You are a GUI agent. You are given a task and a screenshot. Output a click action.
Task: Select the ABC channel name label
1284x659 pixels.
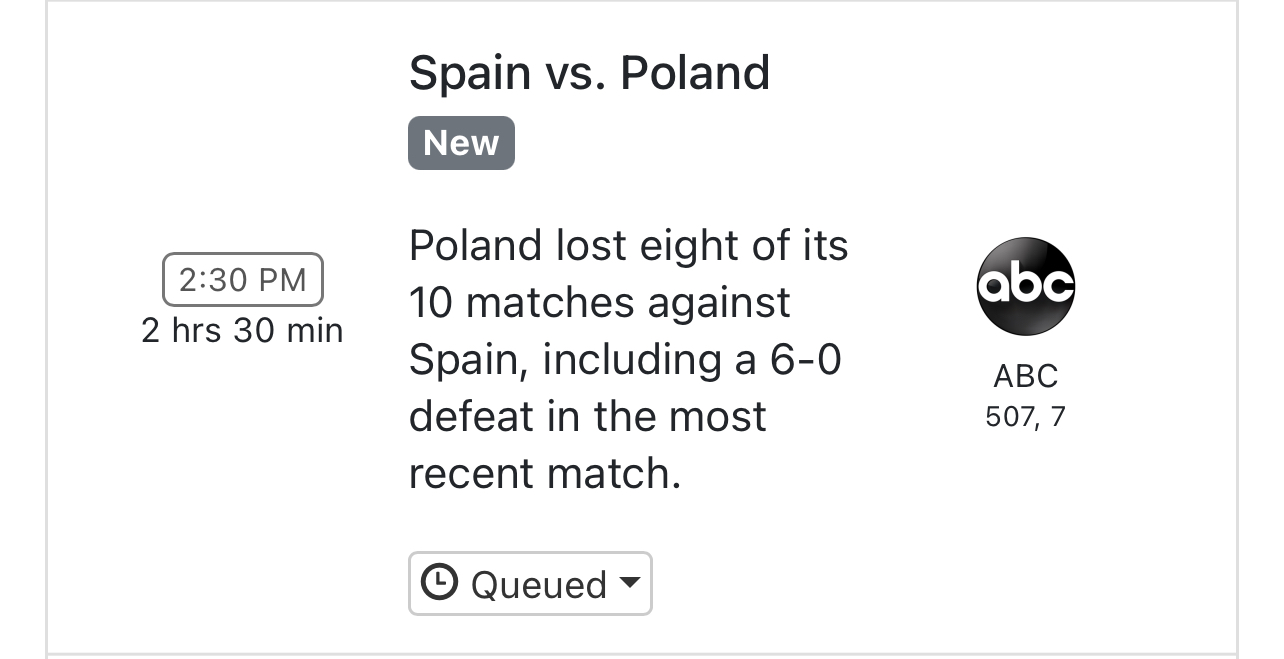(1025, 376)
